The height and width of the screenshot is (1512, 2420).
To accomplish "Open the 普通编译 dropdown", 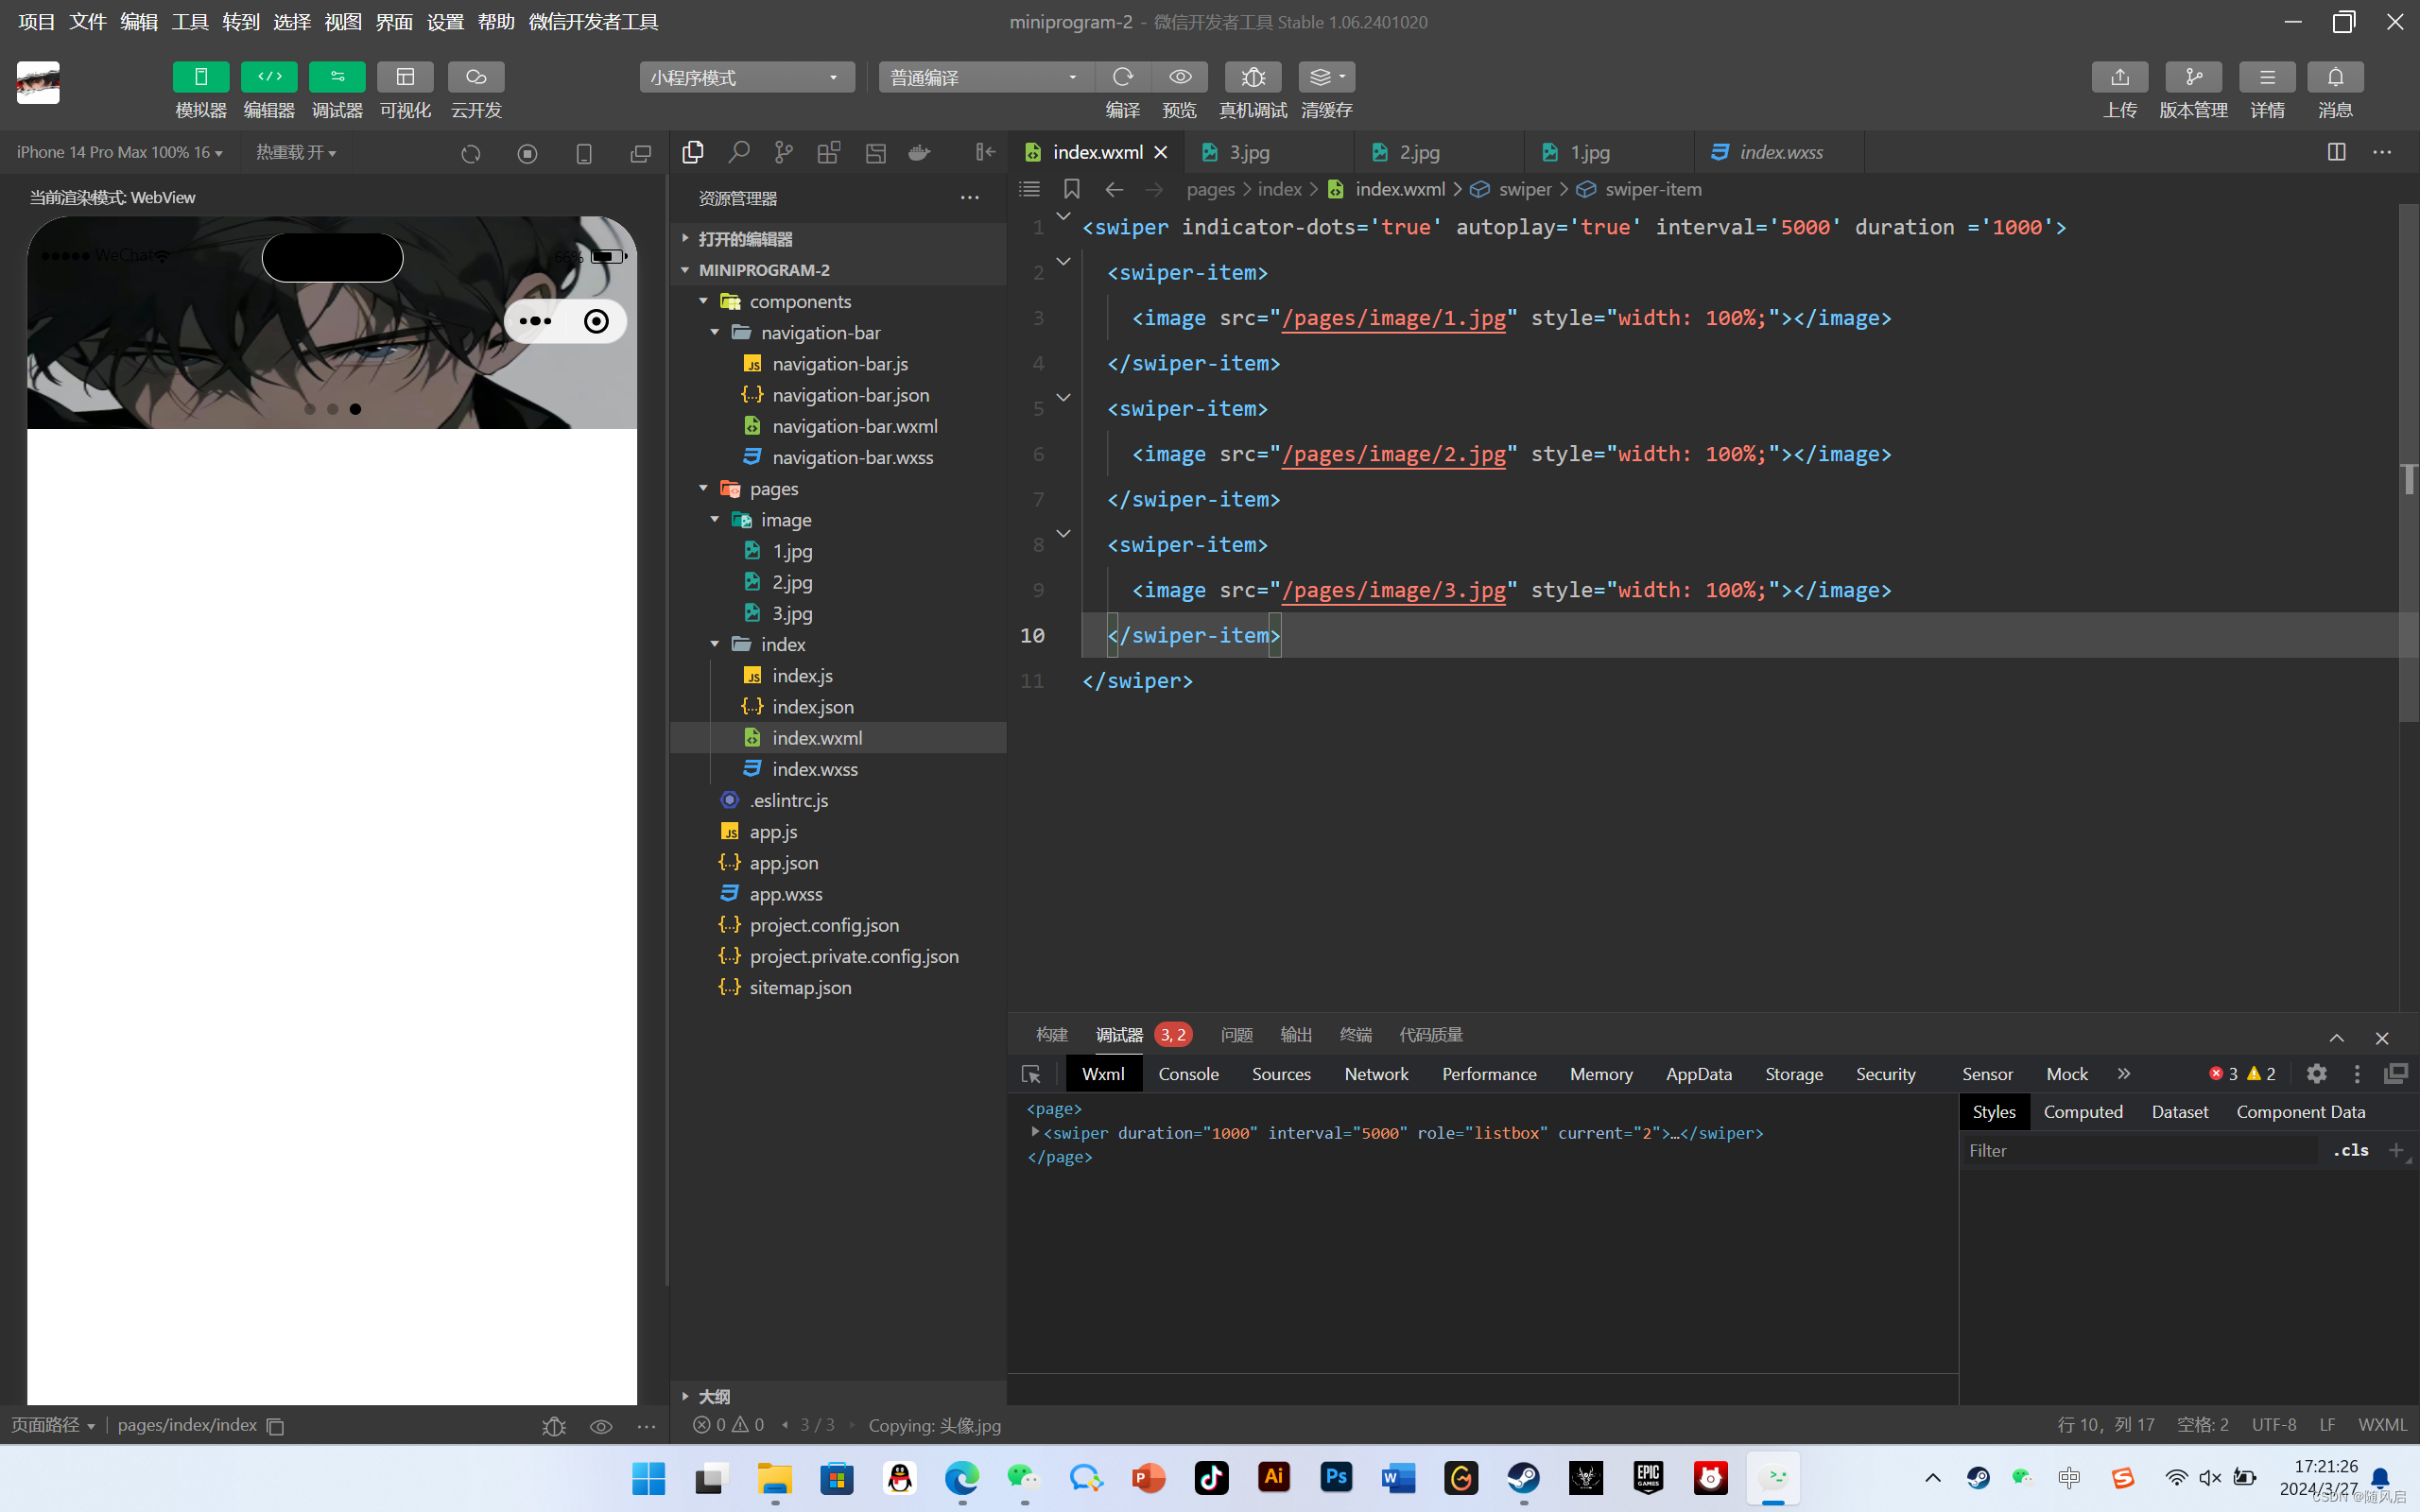I will (x=985, y=77).
